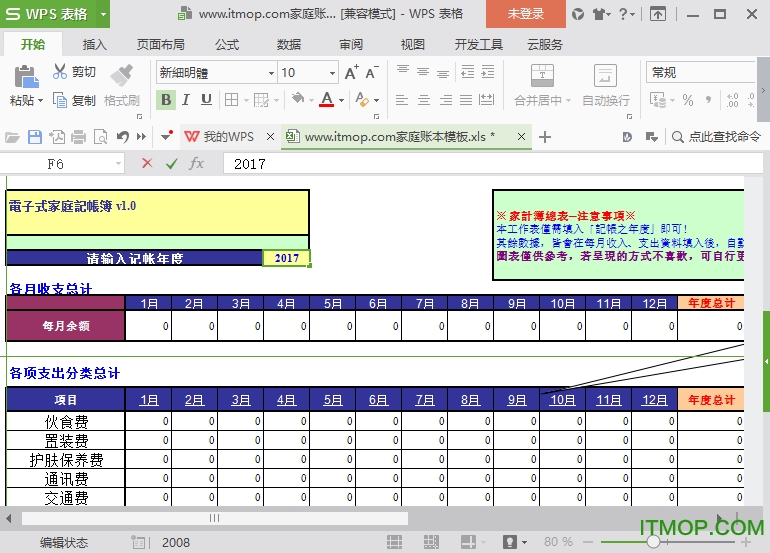Screen dimensions: 770x553
Task: Click Merge and Center 合并居中
Action: 542,85
